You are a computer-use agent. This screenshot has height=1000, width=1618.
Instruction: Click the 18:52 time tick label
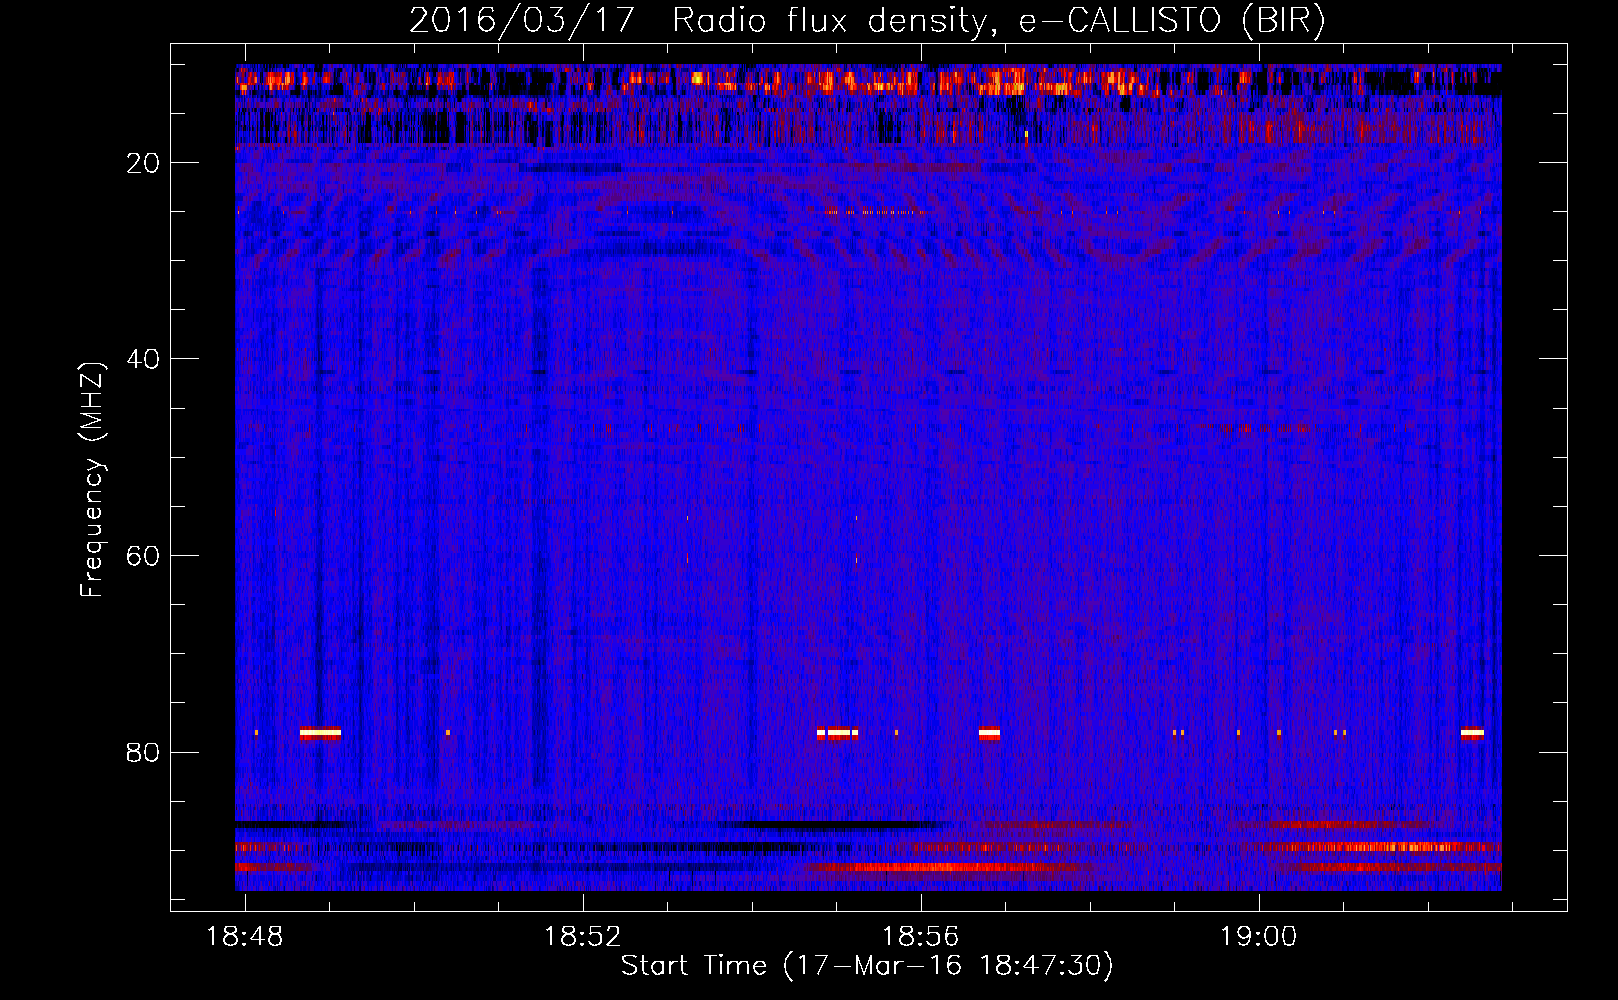pos(582,937)
